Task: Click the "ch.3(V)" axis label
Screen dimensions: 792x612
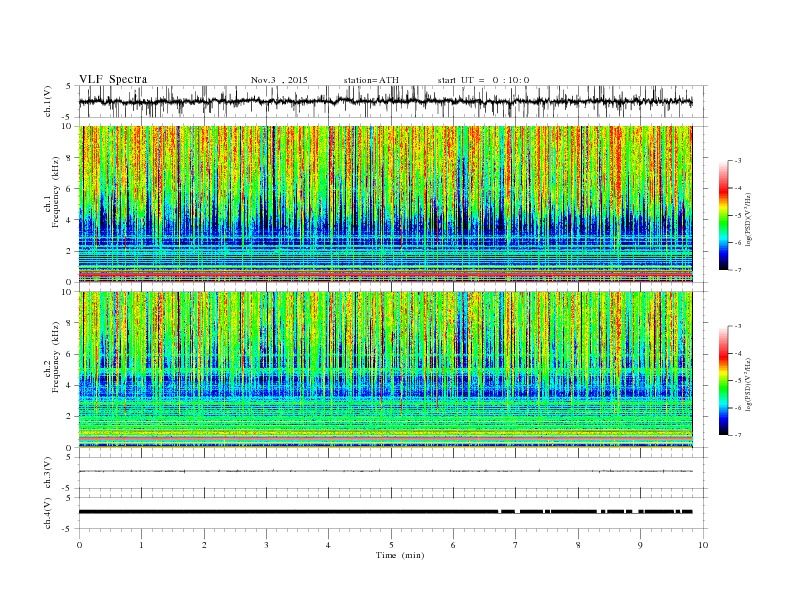Action: (x=48, y=473)
